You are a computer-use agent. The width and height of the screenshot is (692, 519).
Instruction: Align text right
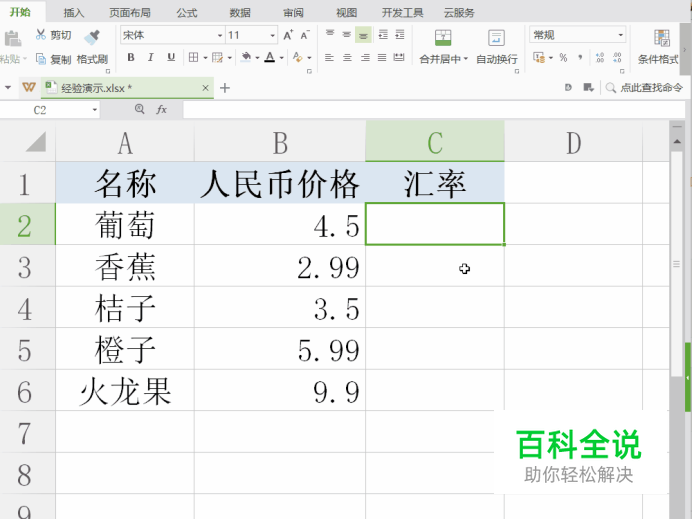coord(365,57)
